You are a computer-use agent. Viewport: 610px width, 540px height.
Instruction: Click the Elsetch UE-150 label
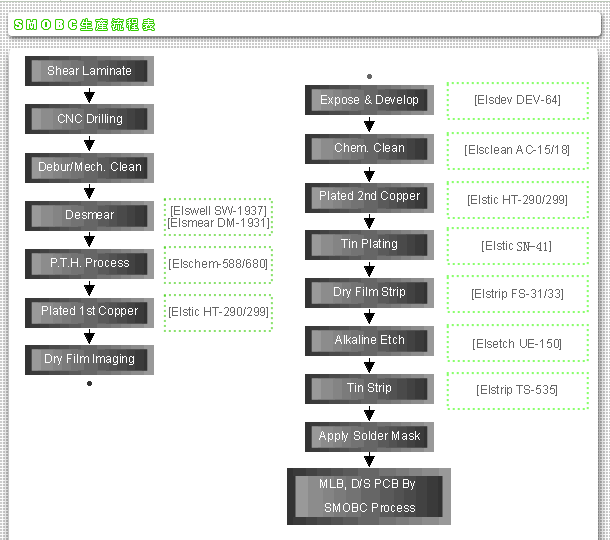tap(517, 343)
